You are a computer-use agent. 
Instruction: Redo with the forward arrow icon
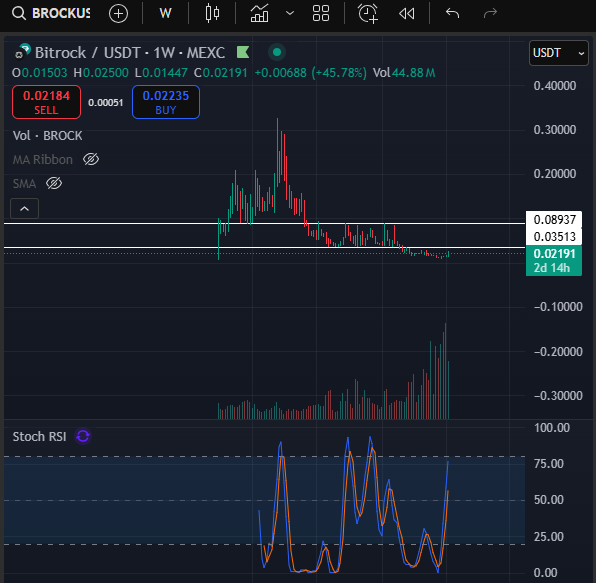tap(490, 13)
